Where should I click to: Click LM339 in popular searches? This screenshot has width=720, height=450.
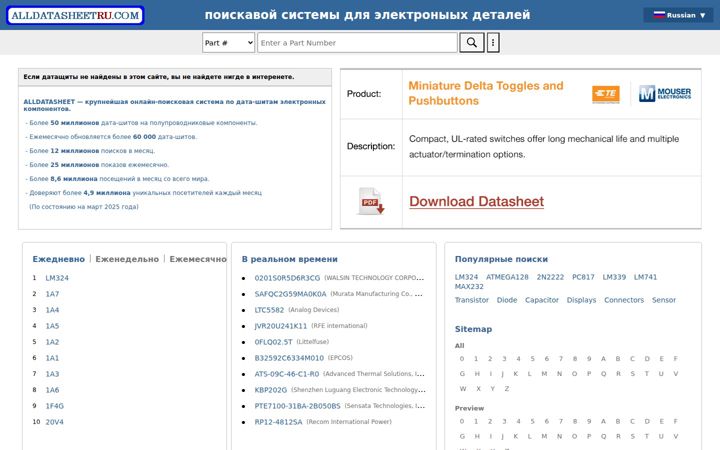coord(614,277)
